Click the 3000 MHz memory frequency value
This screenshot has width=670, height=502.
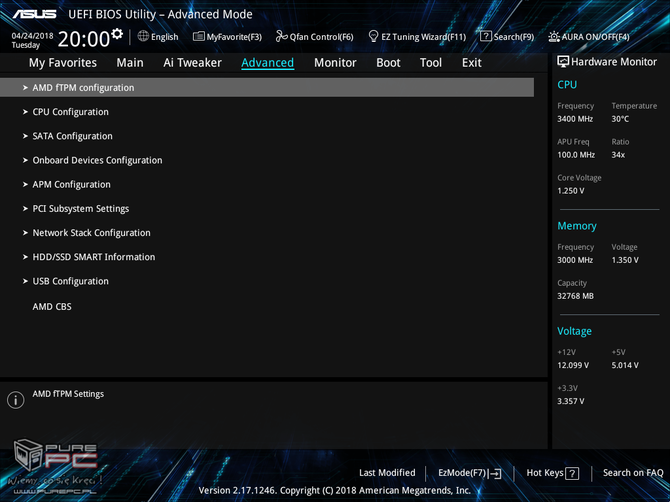coord(575,260)
